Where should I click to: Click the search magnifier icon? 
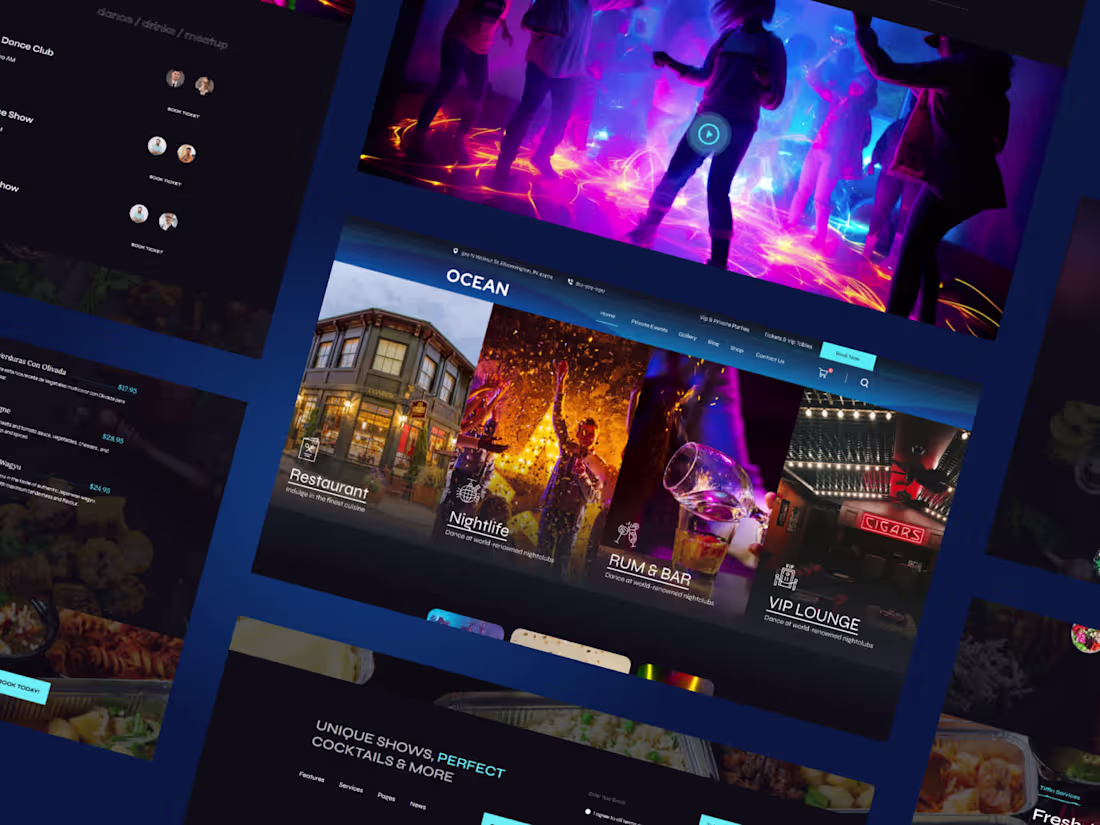pos(865,383)
